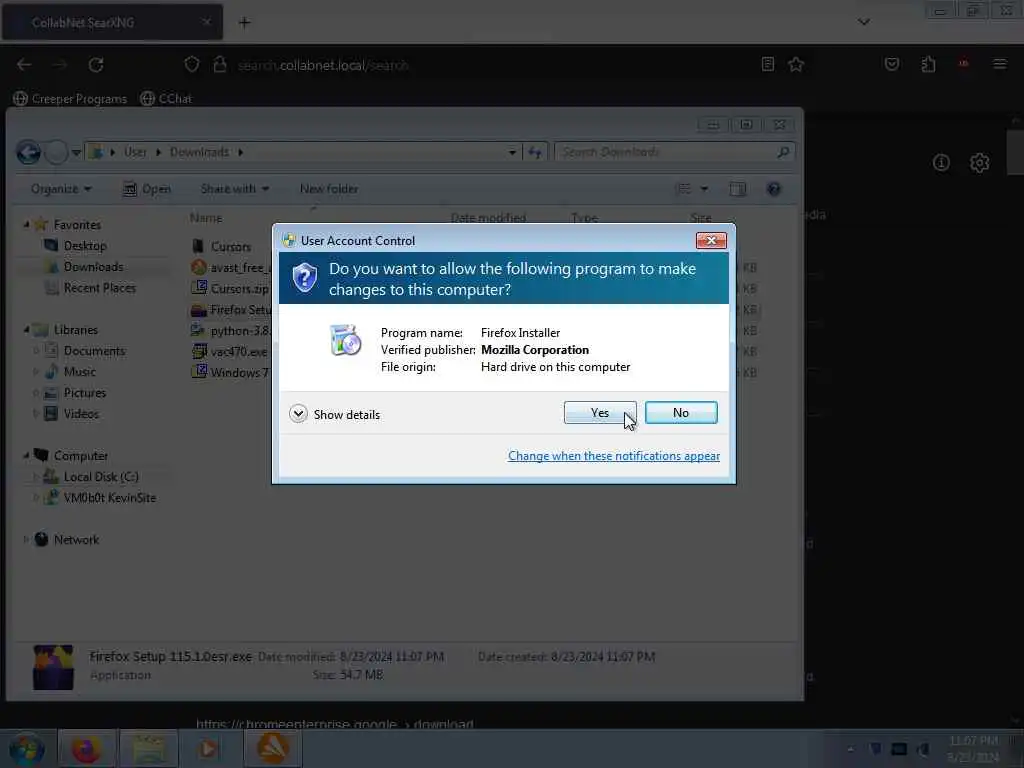The image size is (1024, 768).
Task: Select Music library in Explorer
Action: [80, 372]
